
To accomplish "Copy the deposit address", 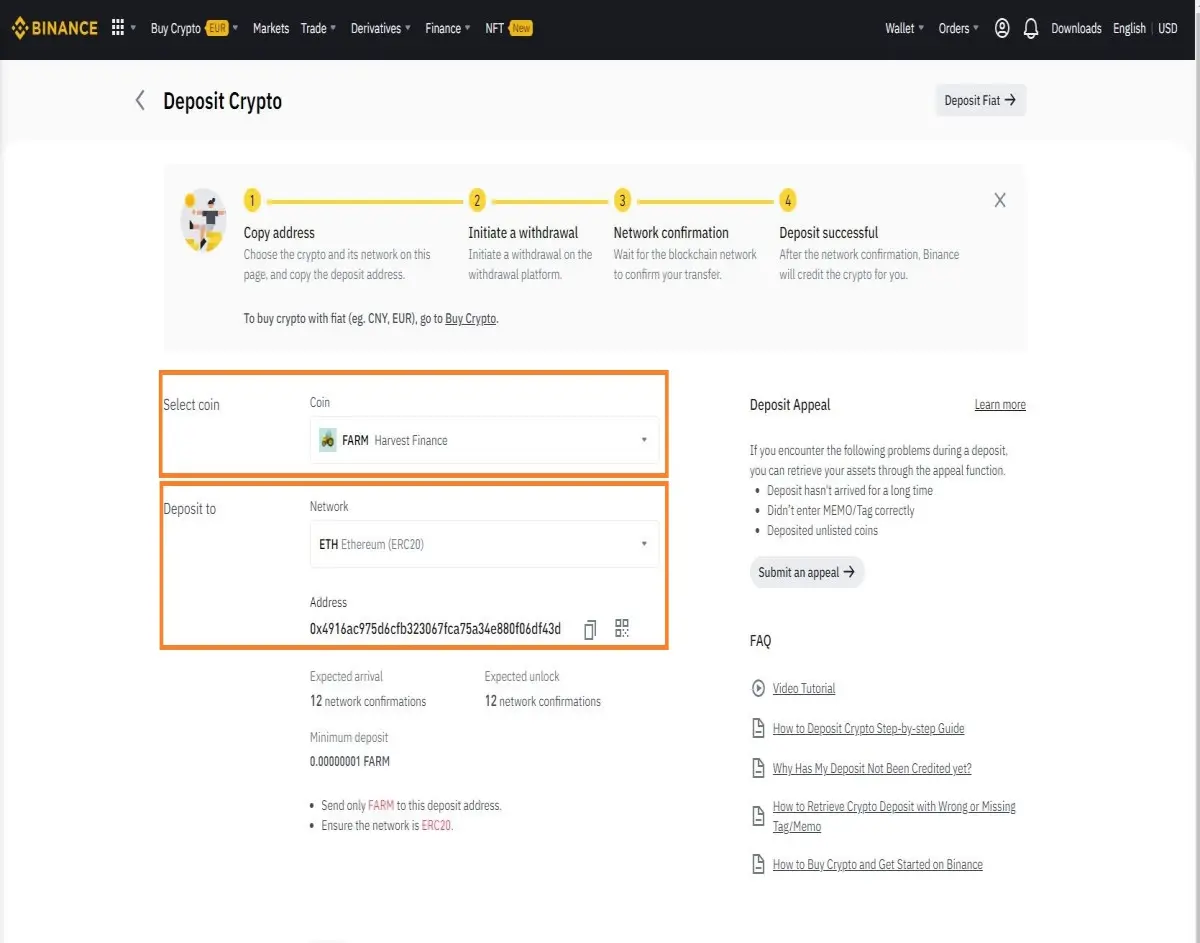I will 590,629.
